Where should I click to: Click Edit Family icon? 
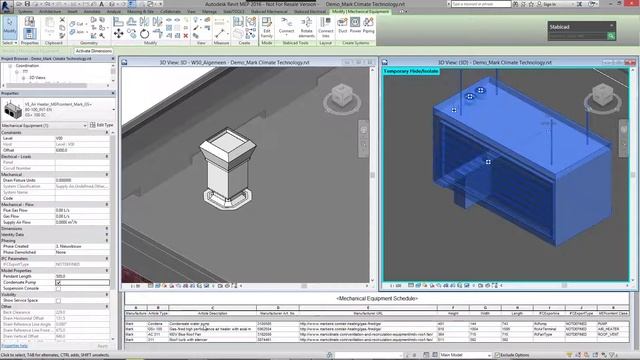[x=267, y=27]
